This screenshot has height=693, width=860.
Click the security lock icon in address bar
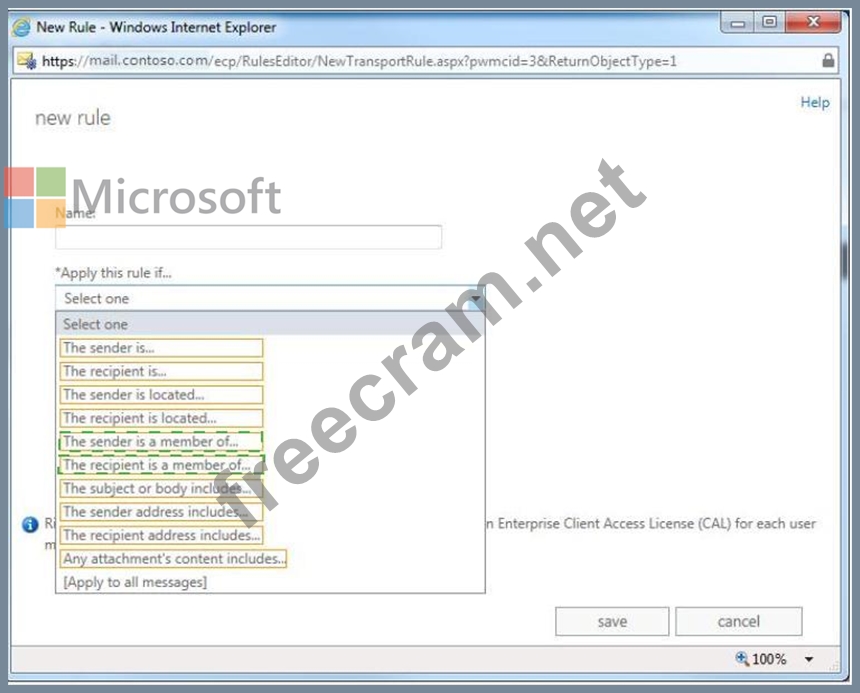click(x=828, y=60)
